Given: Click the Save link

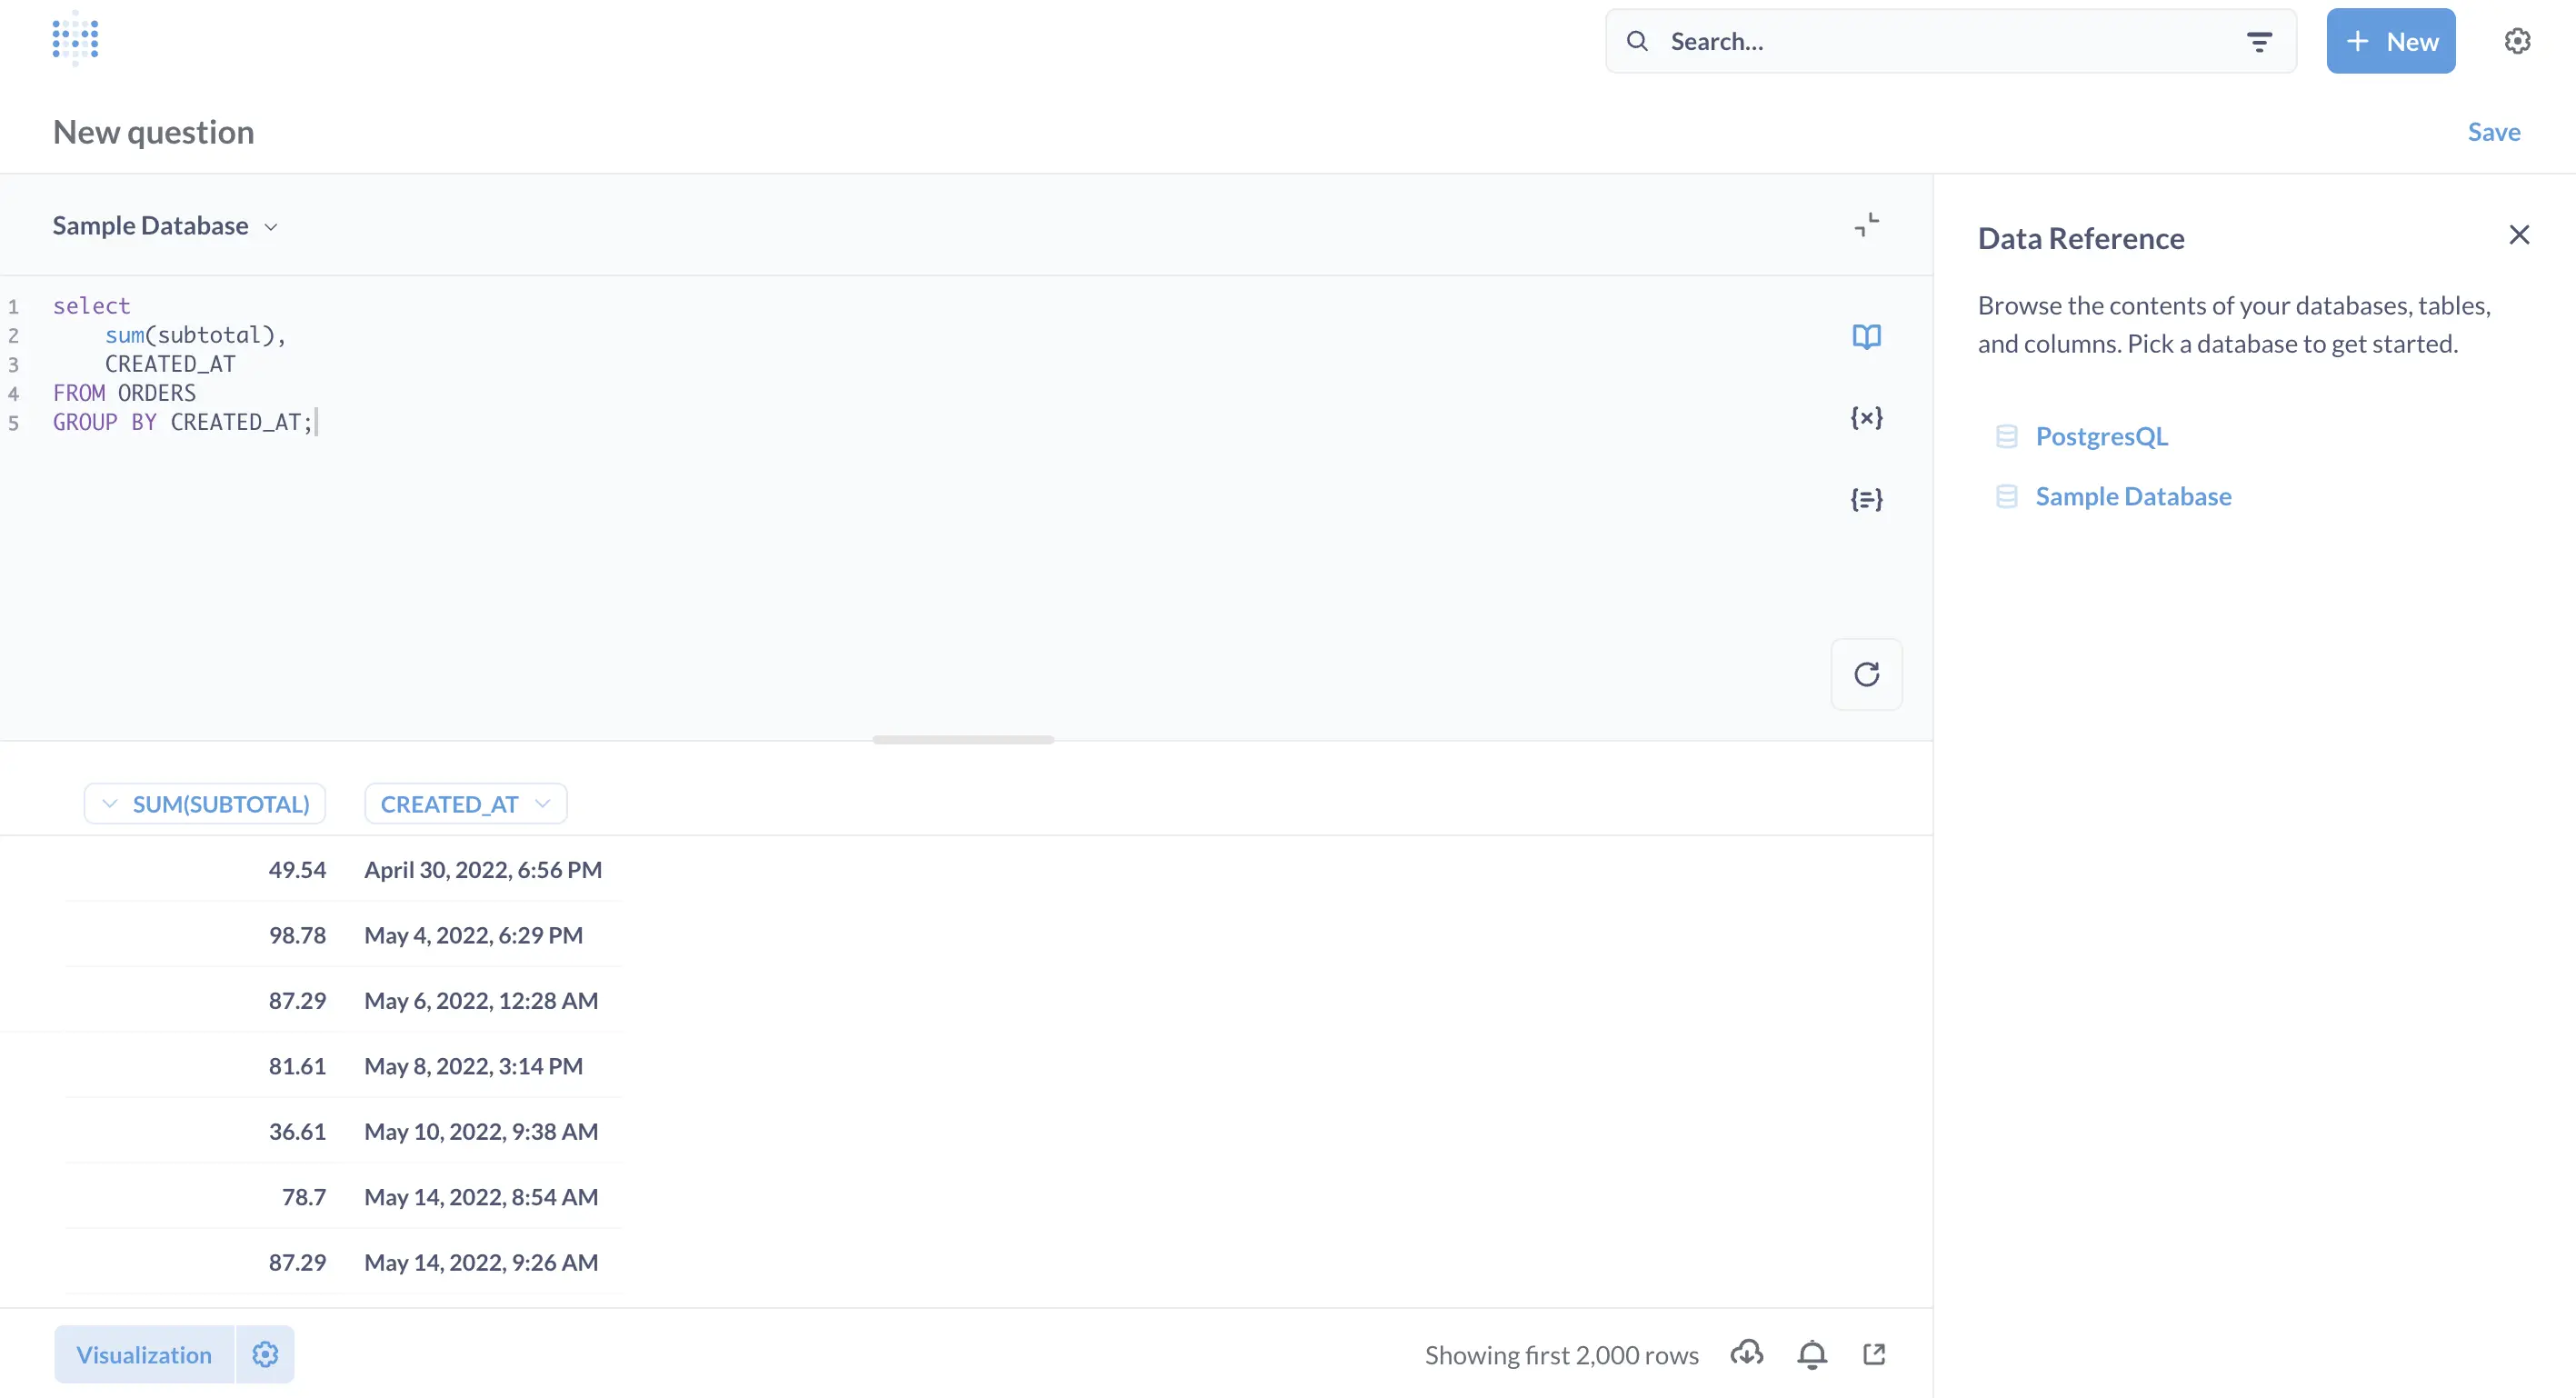Looking at the screenshot, I should click(2493, 132).
